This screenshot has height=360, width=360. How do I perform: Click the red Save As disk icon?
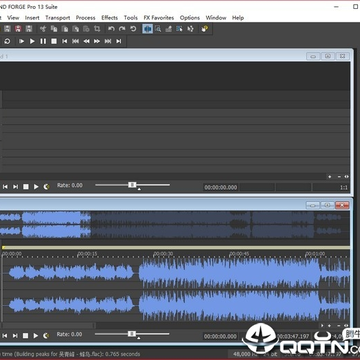click(x=18, y=29)
